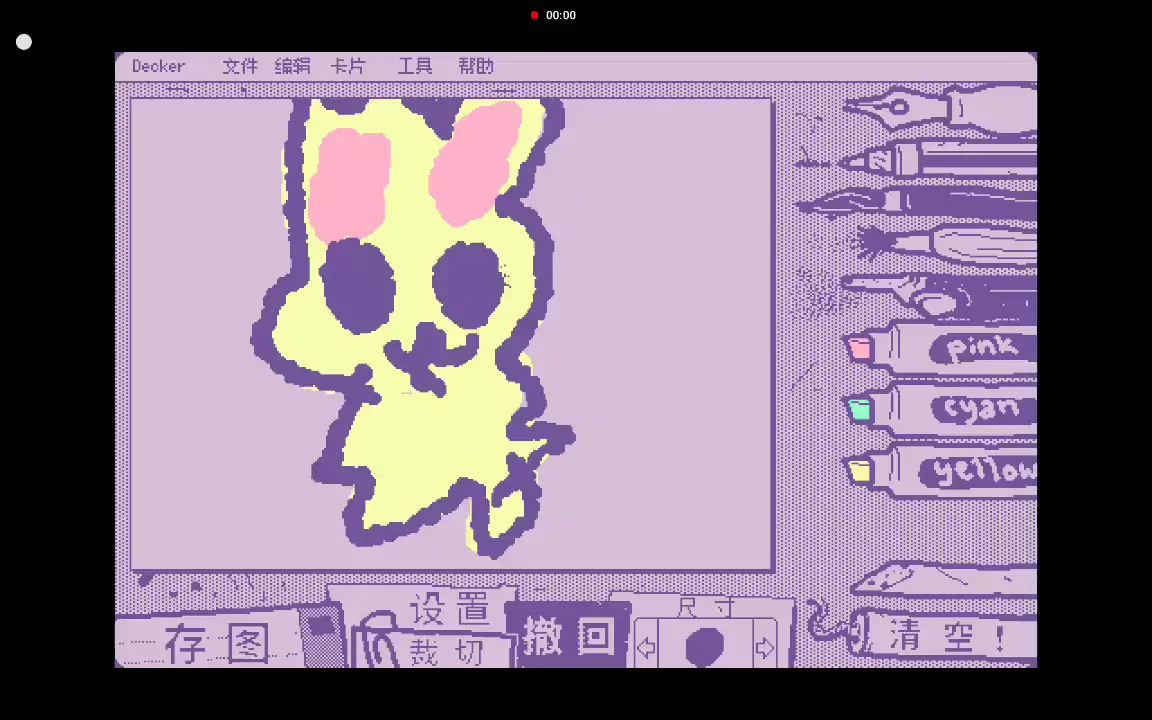Open the 文件 menu

point(239,66)
